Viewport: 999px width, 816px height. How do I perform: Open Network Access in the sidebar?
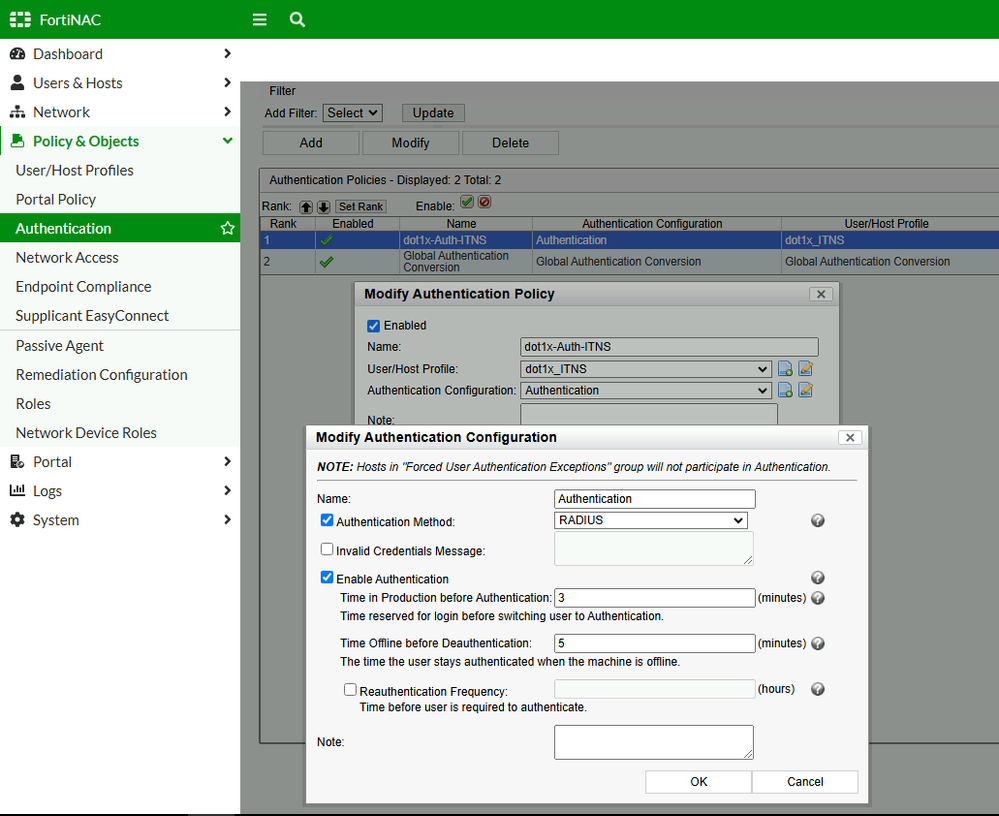click(67, 257)
